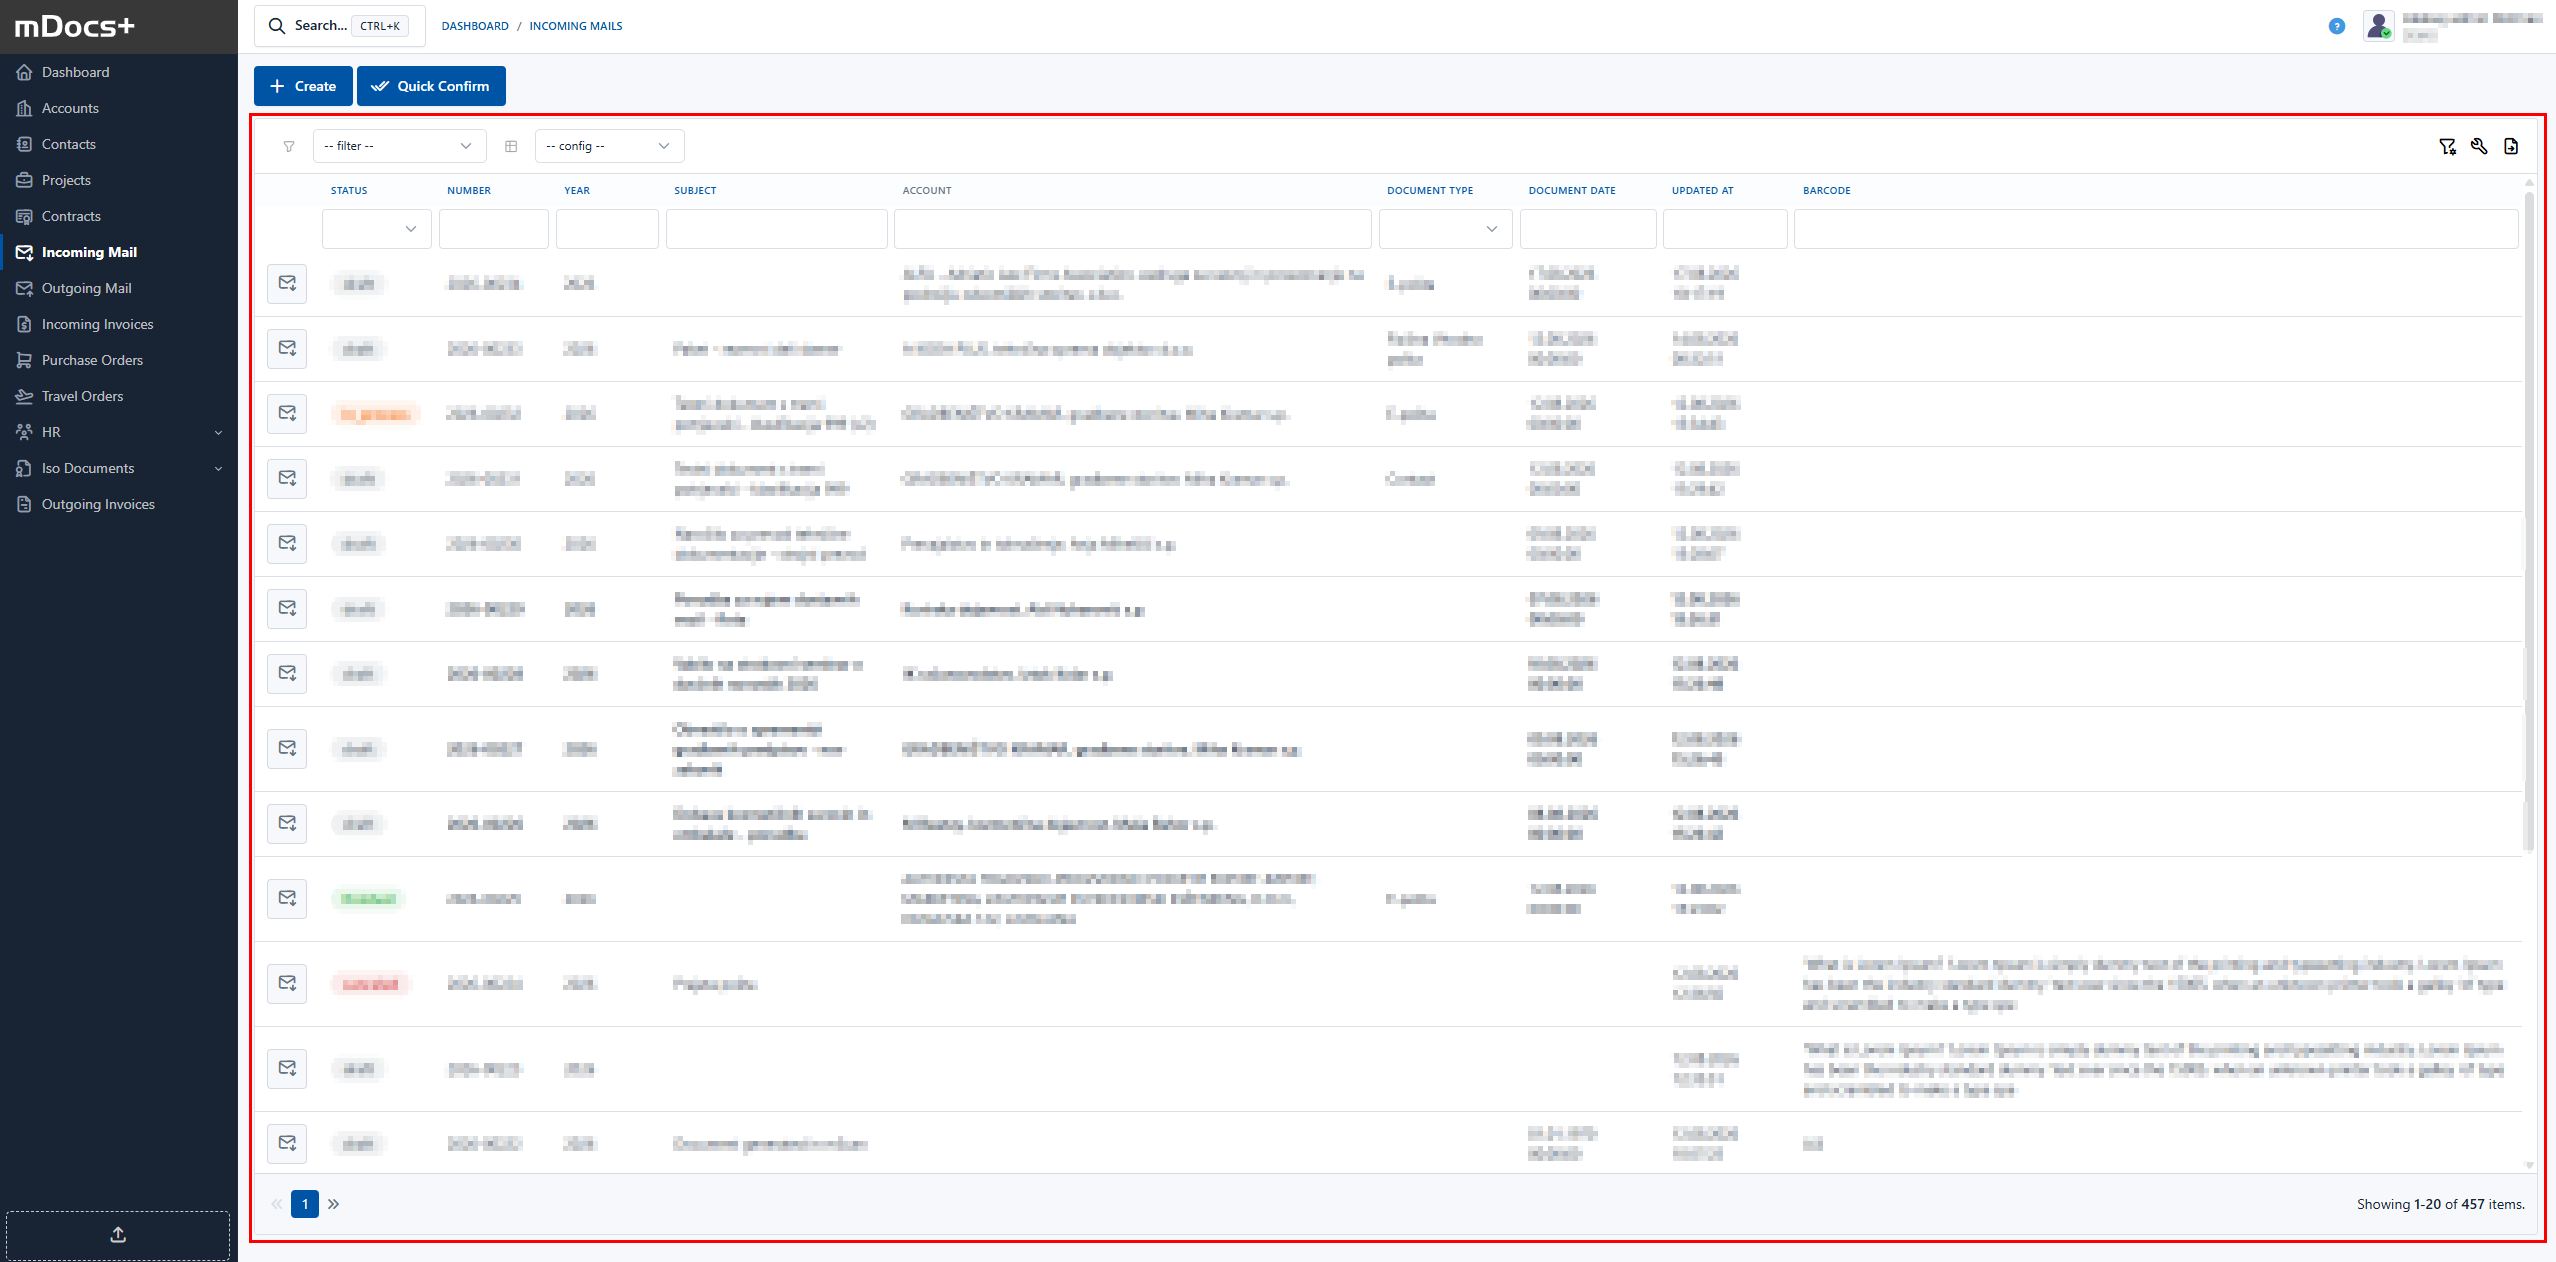
Task: Click the Subject column filter field
Action: pos(777,229)
